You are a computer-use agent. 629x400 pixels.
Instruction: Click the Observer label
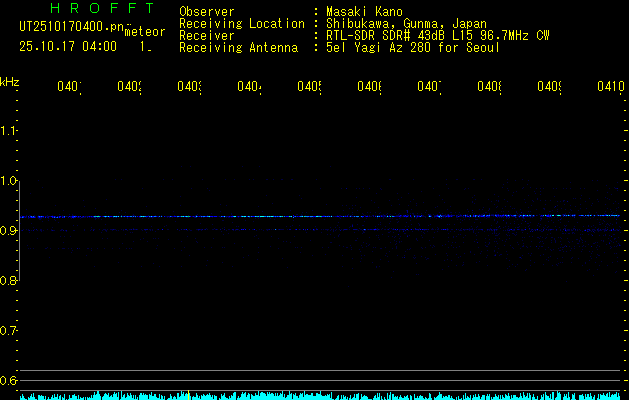tap(207, 12)
